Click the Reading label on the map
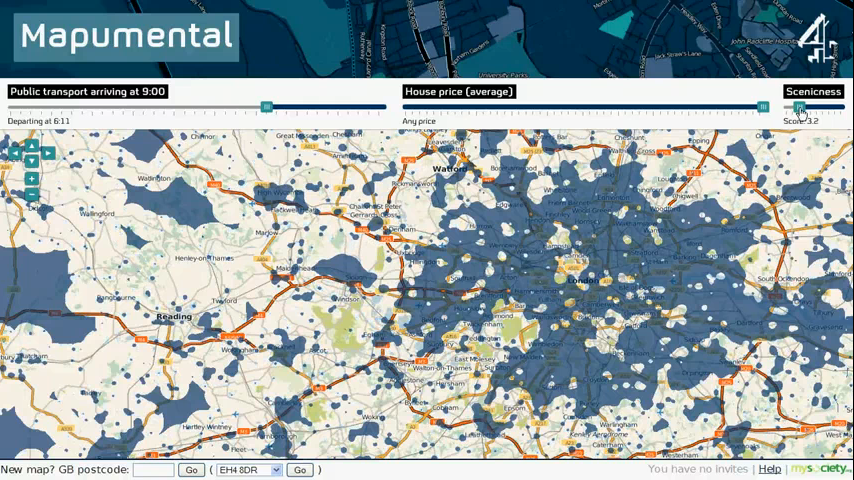 [174, 316]
